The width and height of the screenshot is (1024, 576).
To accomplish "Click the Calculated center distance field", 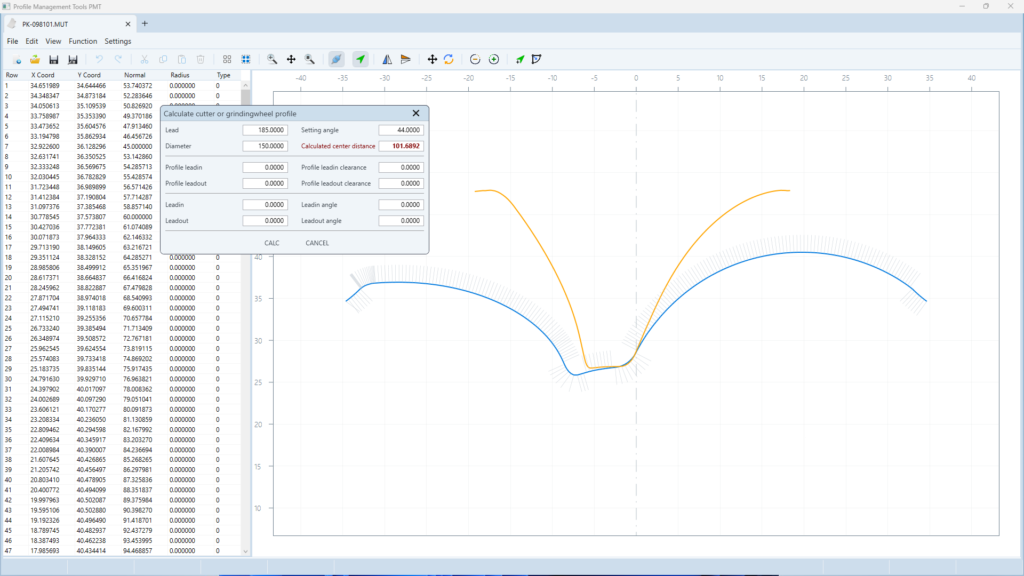I will tap(401, 146).
